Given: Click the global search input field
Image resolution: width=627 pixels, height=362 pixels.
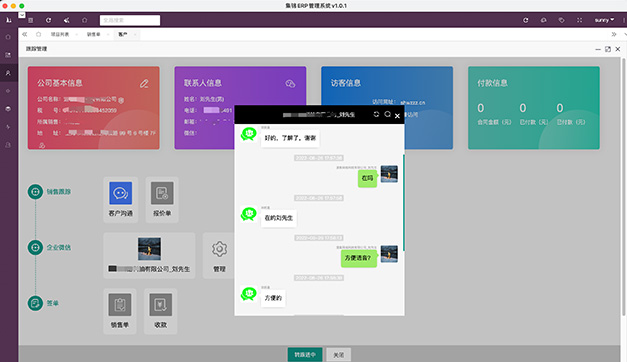Looking at the screenshot, I should point(130,20).
